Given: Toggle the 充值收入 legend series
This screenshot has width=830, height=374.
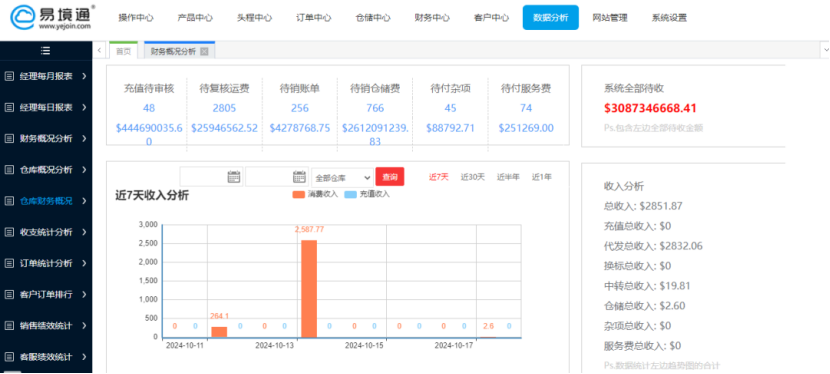Looking at the screenshot, I should pyautogui.click(x=367, y=194).
